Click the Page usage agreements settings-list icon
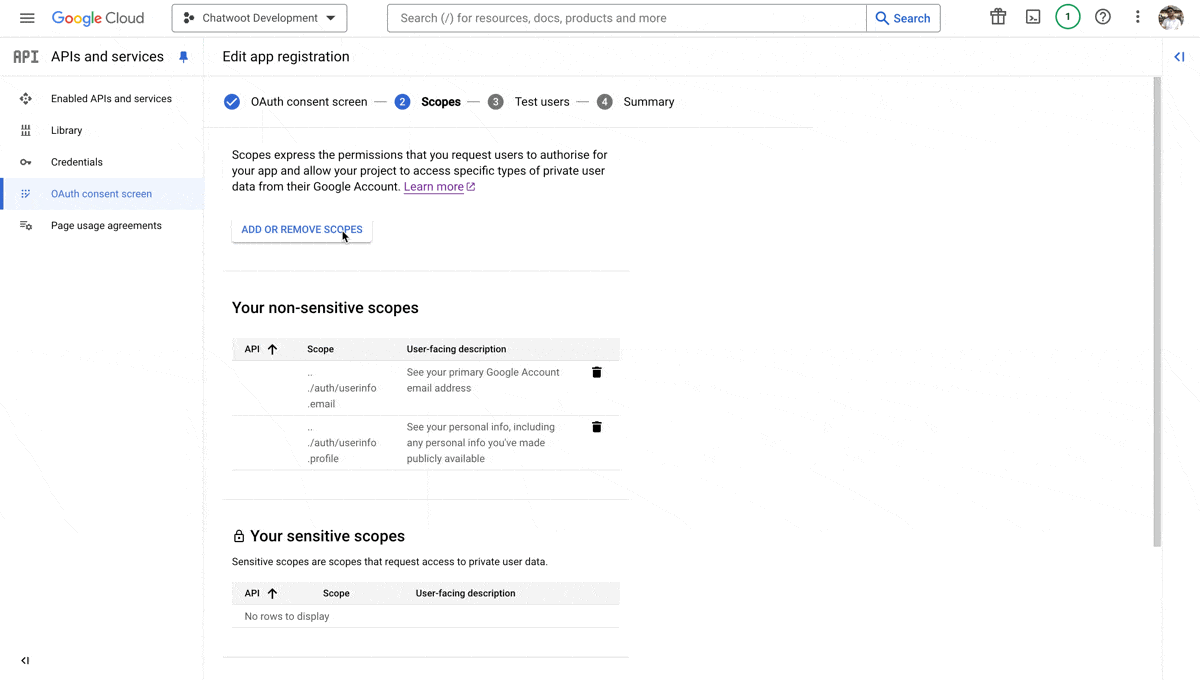The image size is (1200, 680). click(x=26, y=226)
